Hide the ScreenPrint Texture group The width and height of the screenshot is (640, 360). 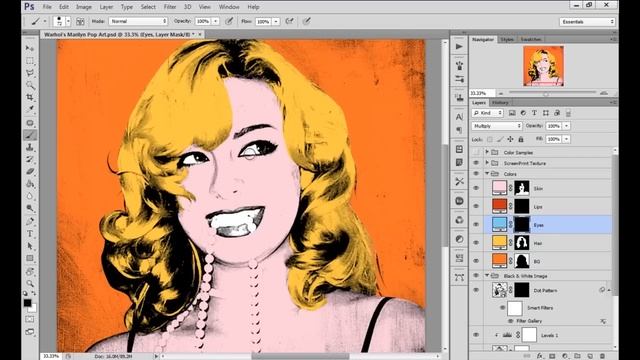click(x=476, y=163)
